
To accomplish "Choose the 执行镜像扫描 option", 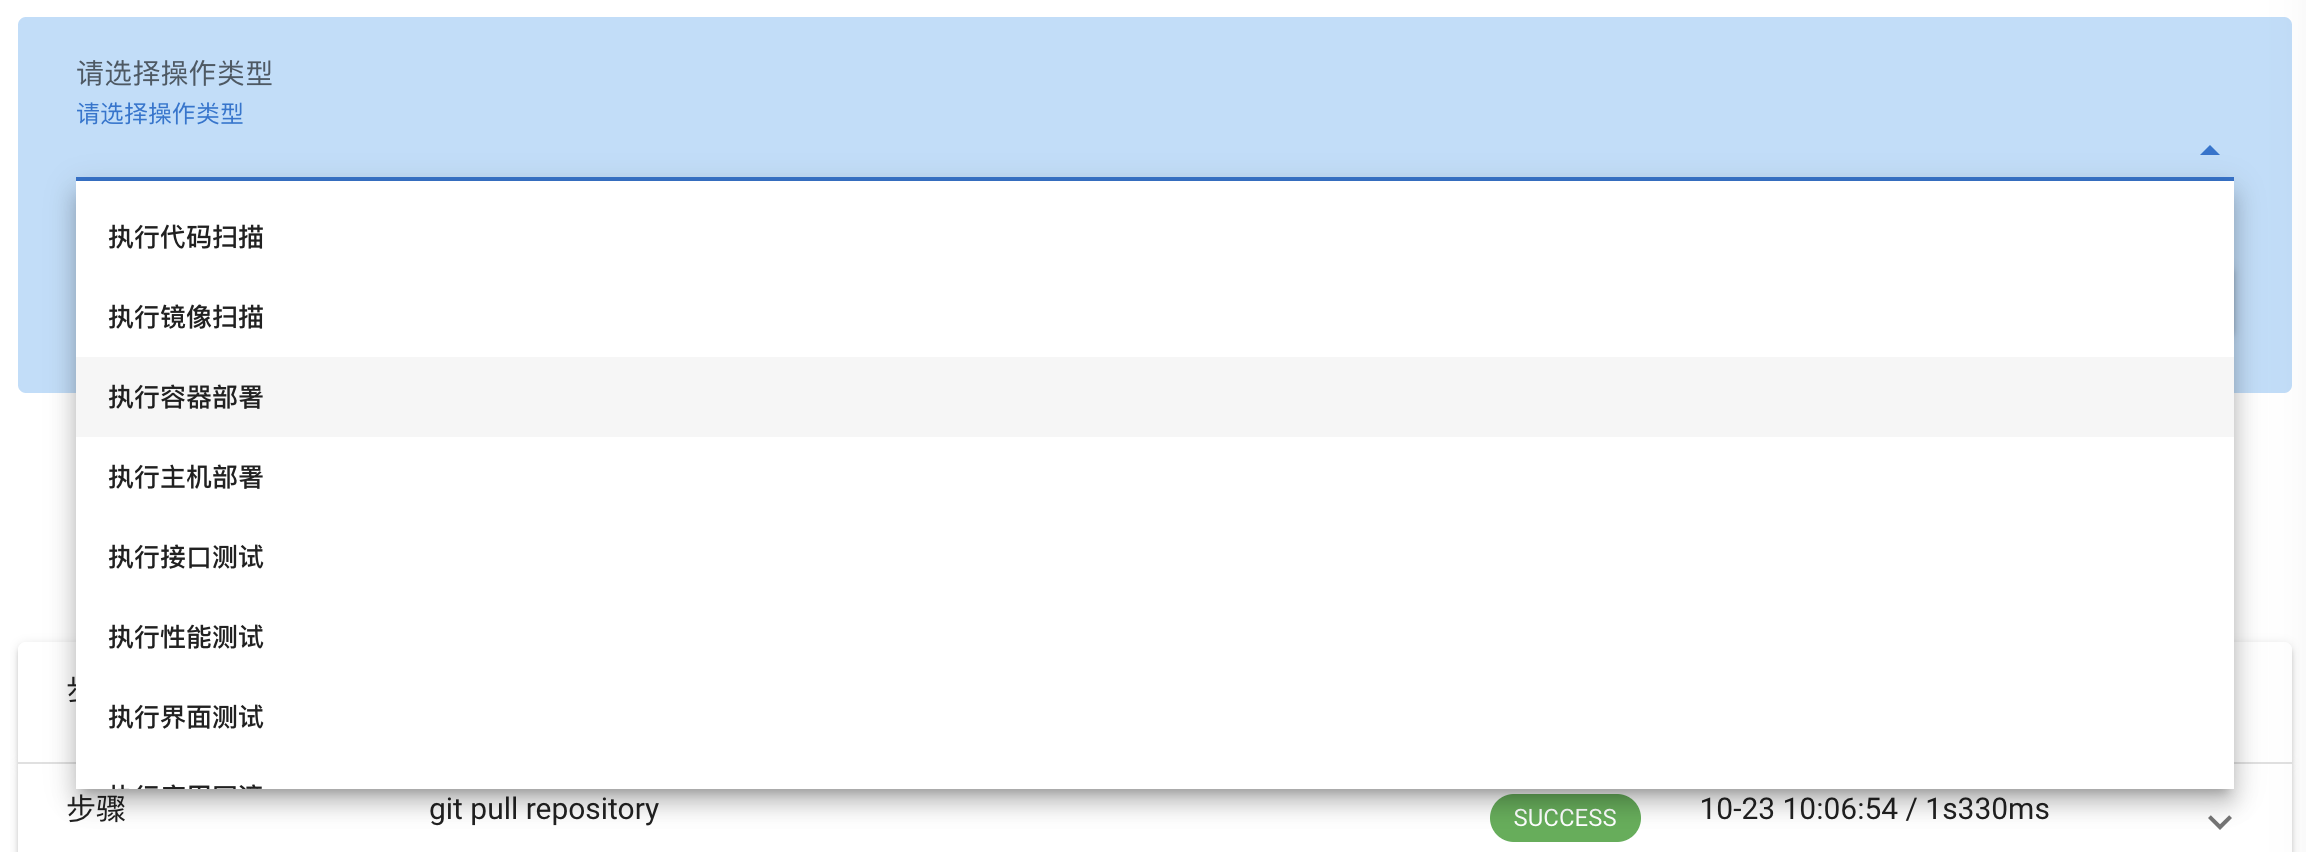I will pyautogui.click(x=186, y=317).
